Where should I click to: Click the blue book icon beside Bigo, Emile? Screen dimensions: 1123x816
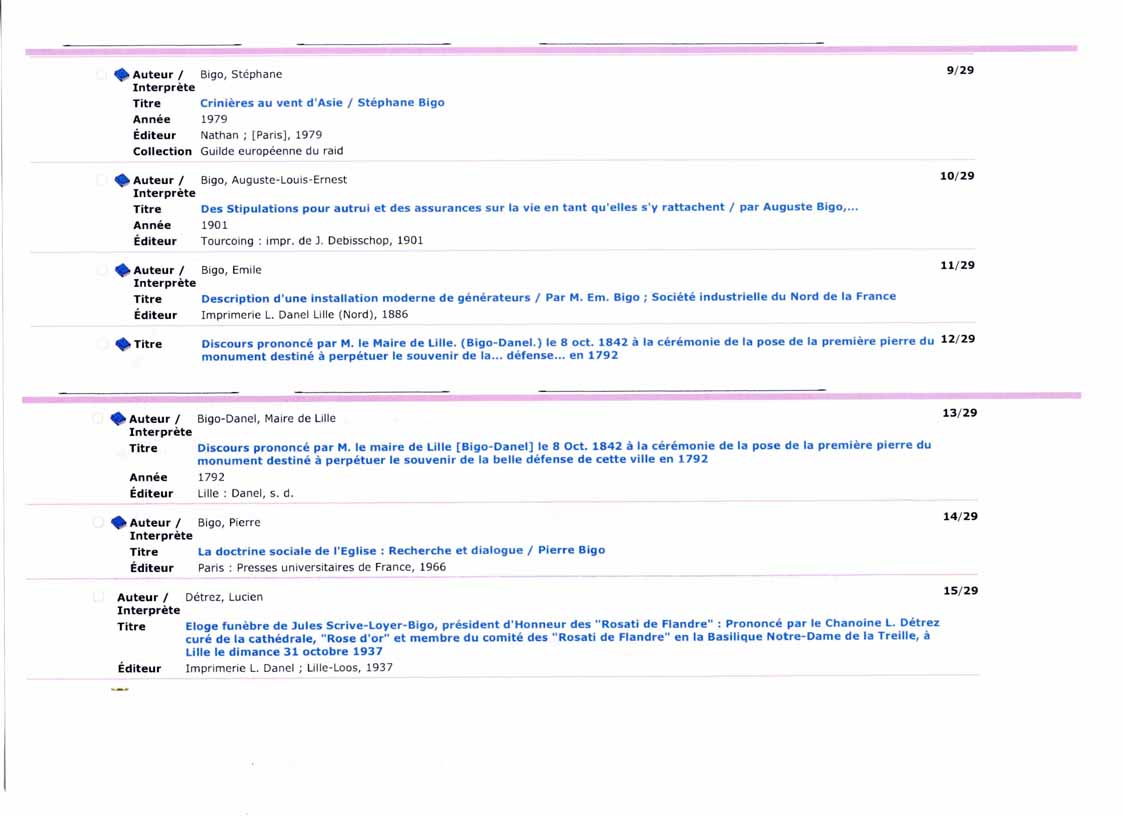pos(122,270)
